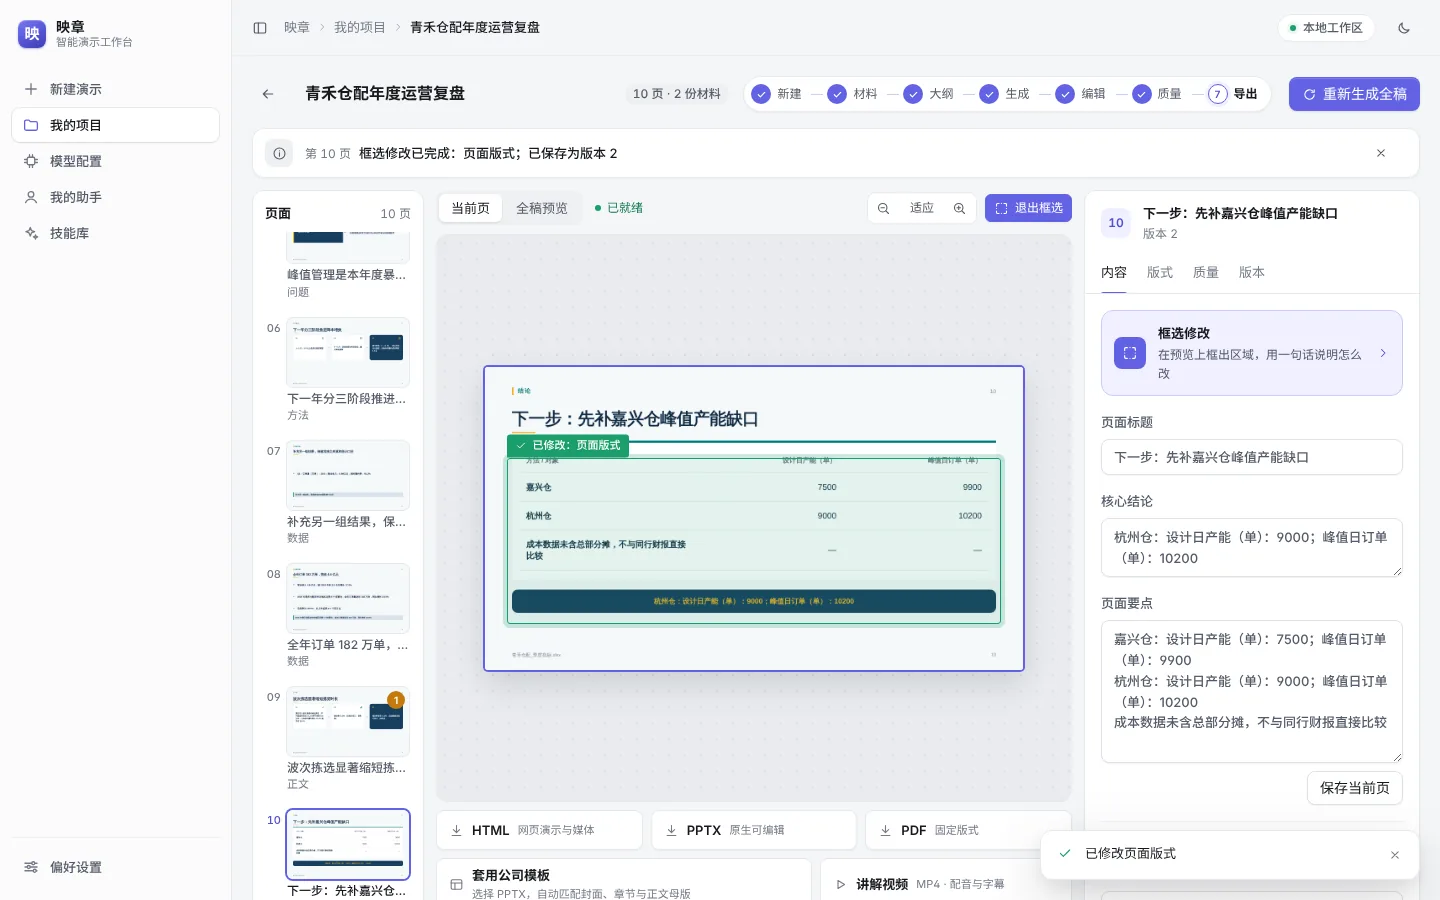Click the 重新生成全稿 button
1440x900 pixels.
pyautogui.click(x=1354, y=94)
